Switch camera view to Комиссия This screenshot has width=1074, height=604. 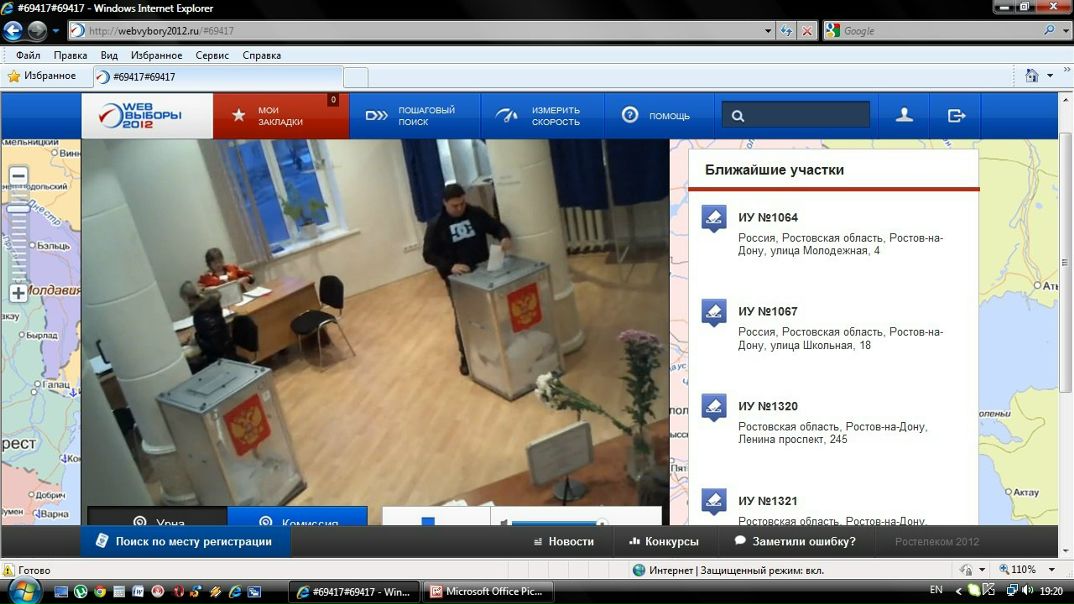[x=297, y=517]
